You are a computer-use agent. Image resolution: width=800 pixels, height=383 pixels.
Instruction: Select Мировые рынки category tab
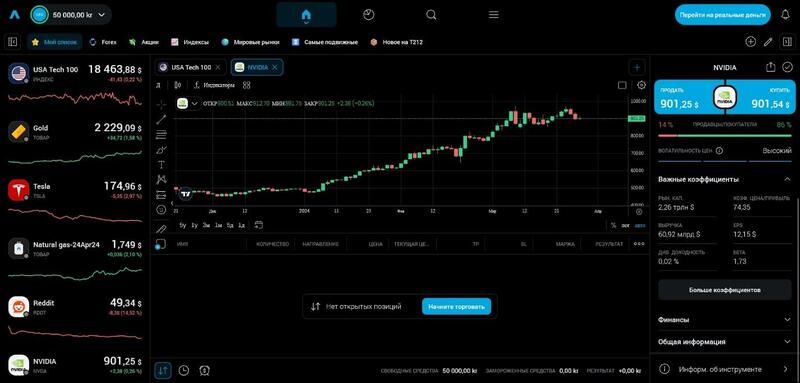click(x=251, y=42)
